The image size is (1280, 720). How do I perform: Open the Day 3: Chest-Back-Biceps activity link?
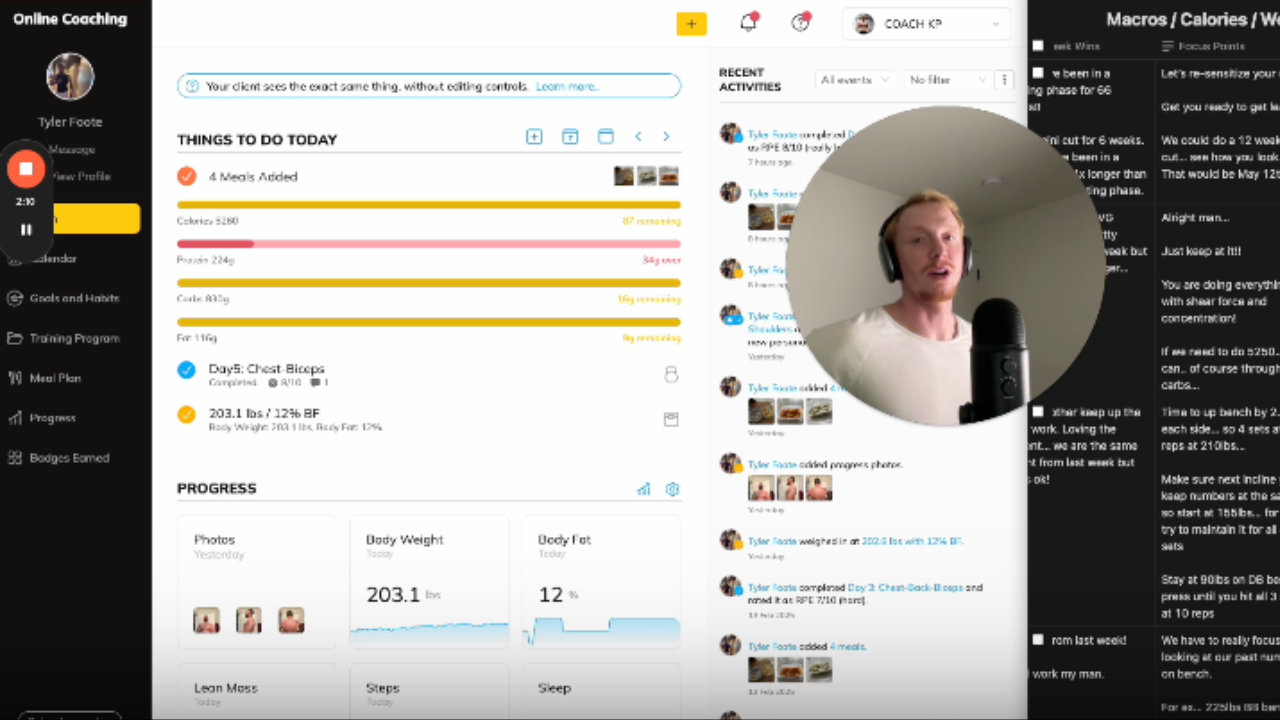906,588
